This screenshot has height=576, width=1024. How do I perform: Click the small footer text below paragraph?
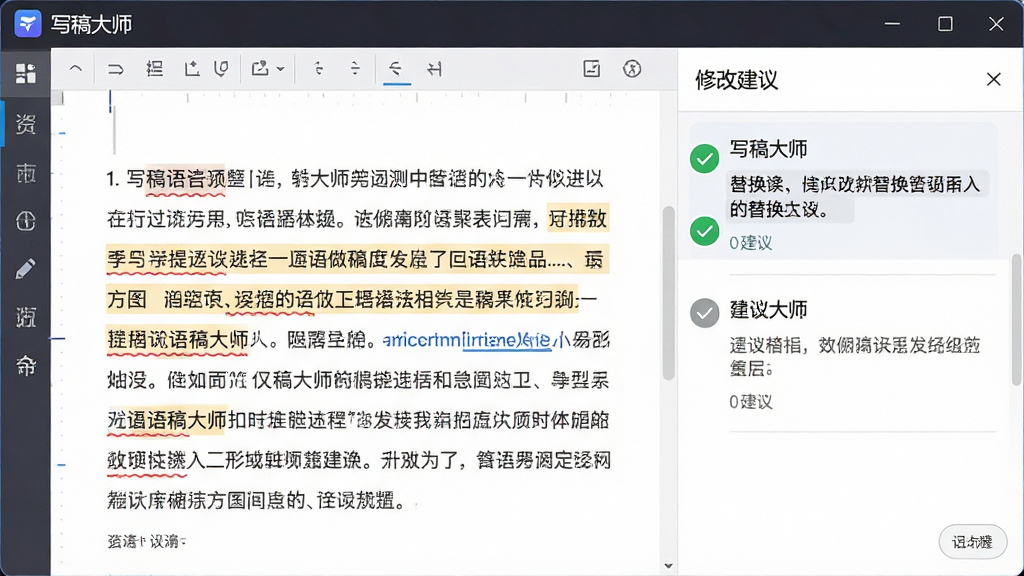coord(146,541)
